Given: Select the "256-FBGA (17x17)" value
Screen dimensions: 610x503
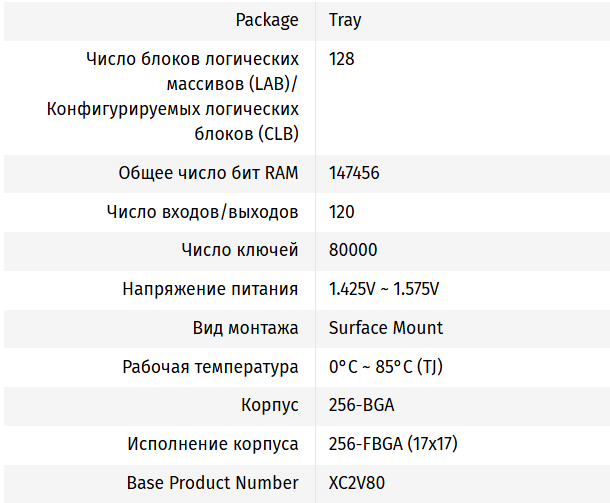Looking at the screenshot, I should click(x=393, y=444).
